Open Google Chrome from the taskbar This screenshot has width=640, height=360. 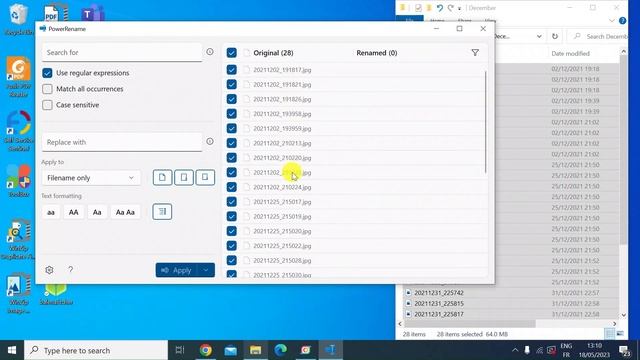(206, 350)
